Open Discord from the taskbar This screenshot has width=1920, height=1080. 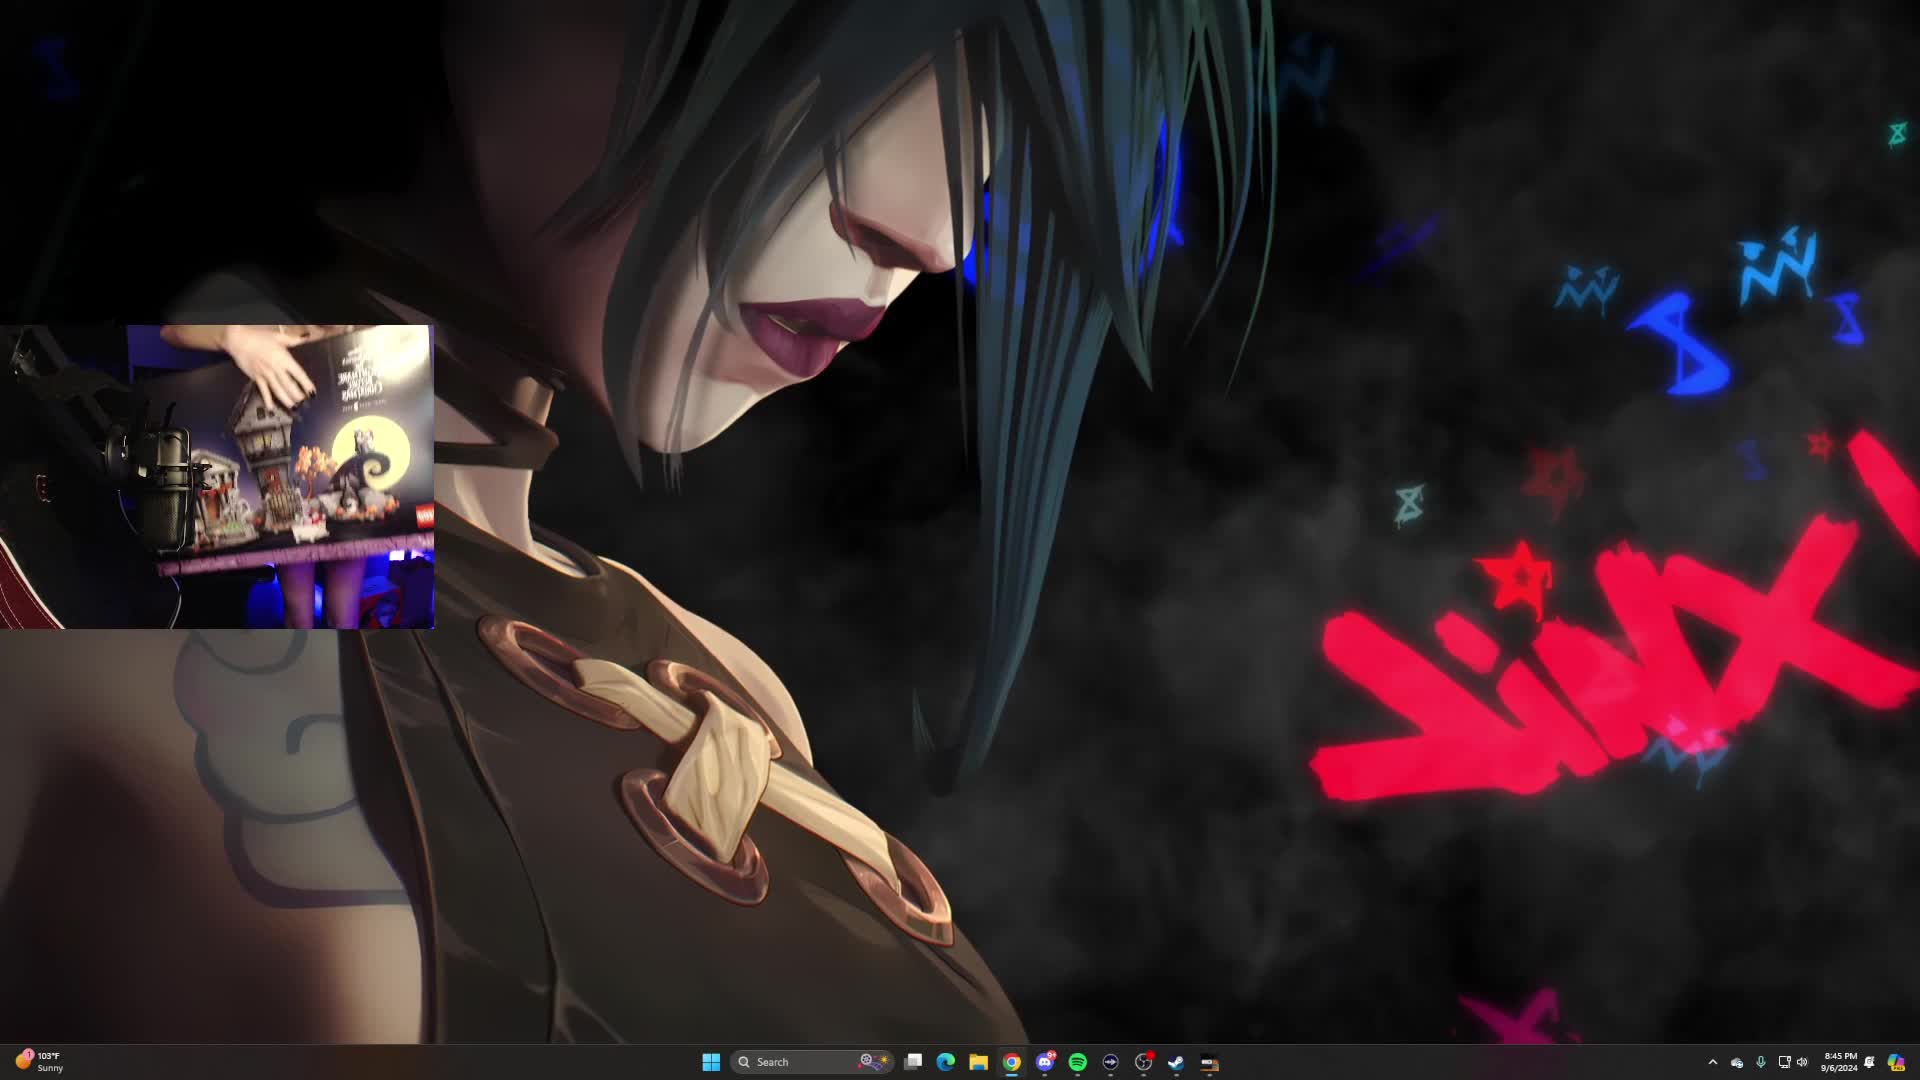click(x=1045, y=1062)
